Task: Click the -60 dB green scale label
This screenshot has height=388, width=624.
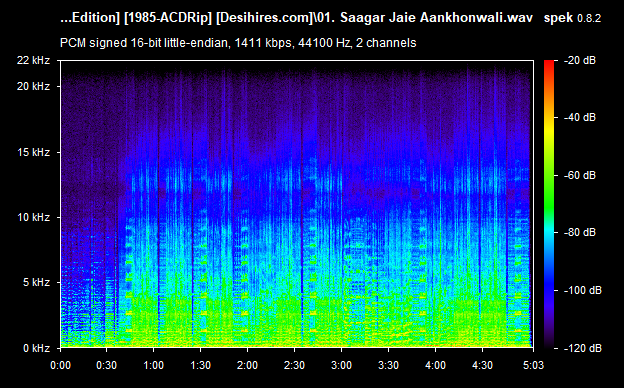Action: (579, 175)
